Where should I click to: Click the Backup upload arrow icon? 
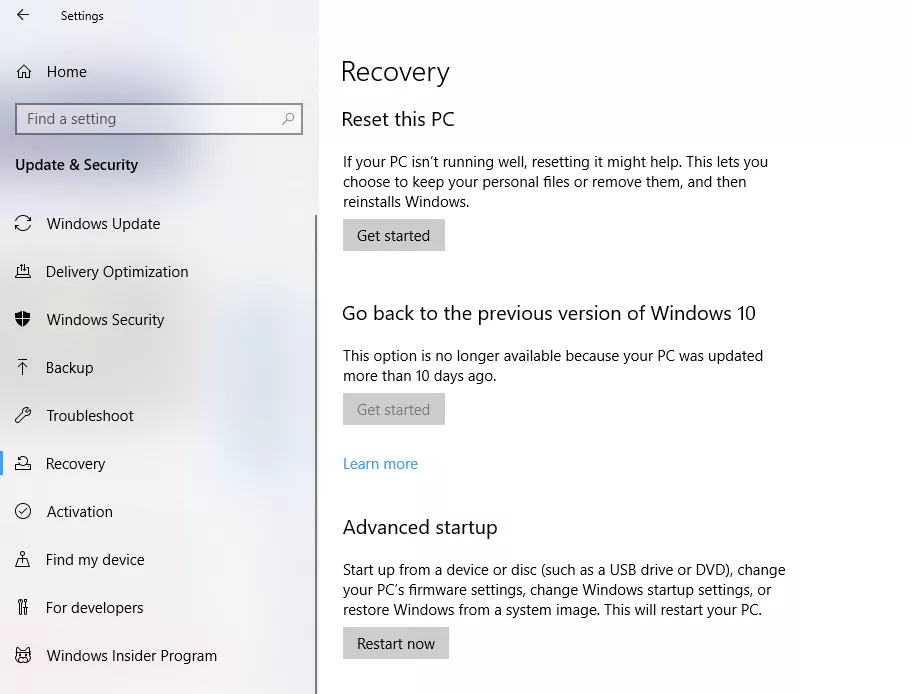[23, 368]
